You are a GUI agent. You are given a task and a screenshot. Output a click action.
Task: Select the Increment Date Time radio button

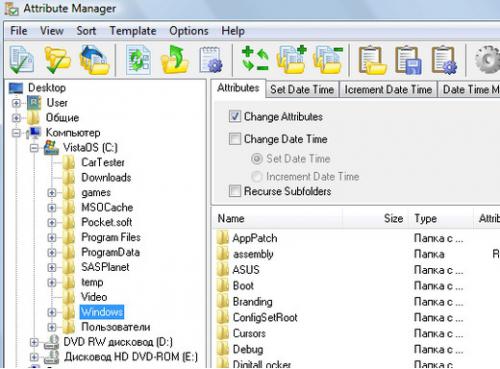(257, 176)
